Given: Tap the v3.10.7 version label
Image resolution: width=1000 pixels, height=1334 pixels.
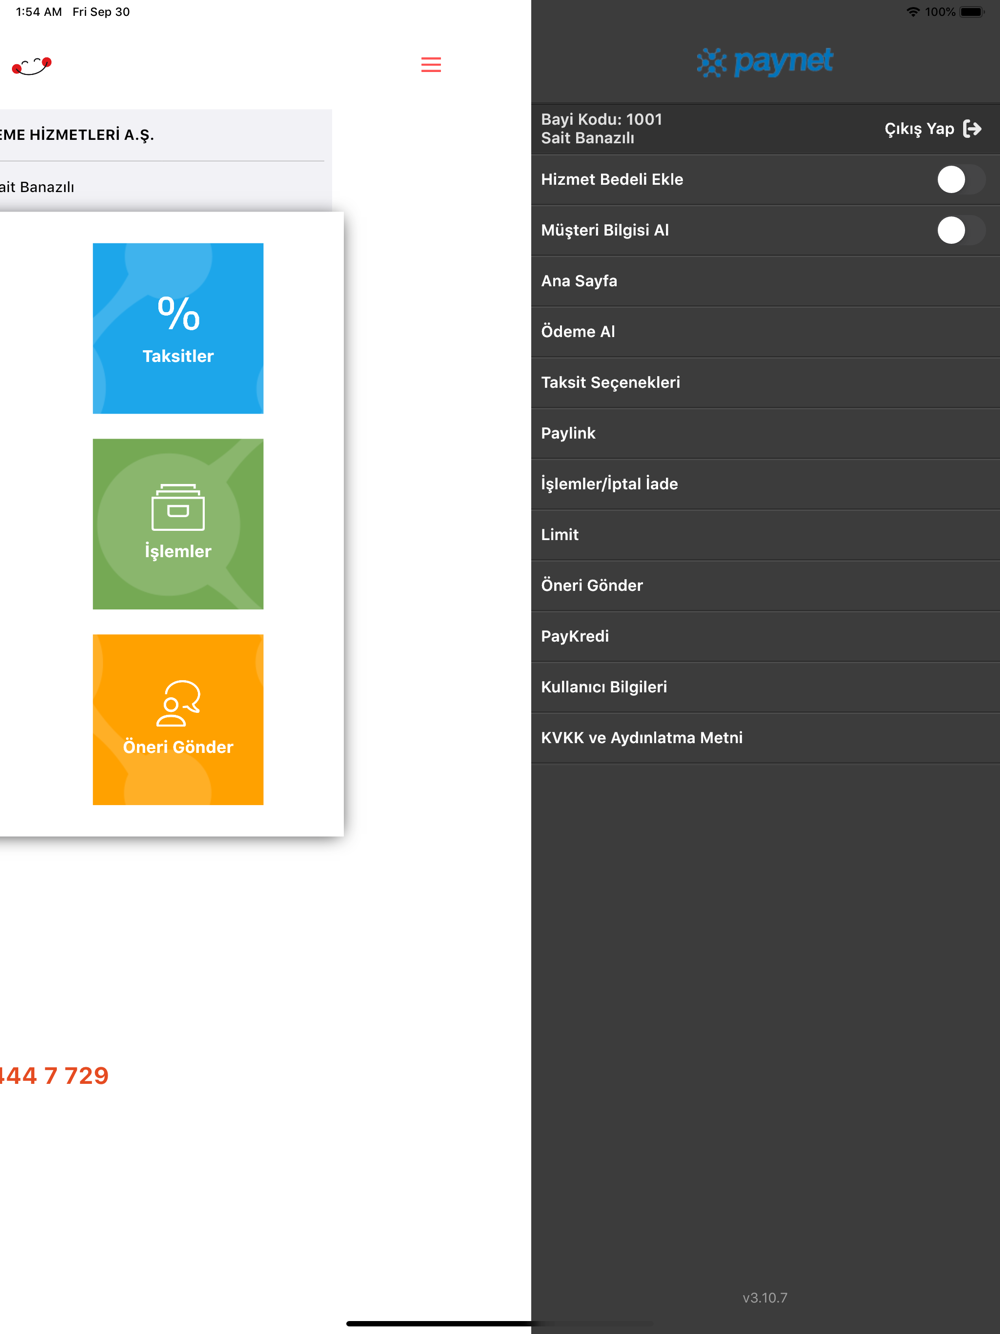Looking at the screenshot, I should pyautogui.click(x=765, y=1298).
